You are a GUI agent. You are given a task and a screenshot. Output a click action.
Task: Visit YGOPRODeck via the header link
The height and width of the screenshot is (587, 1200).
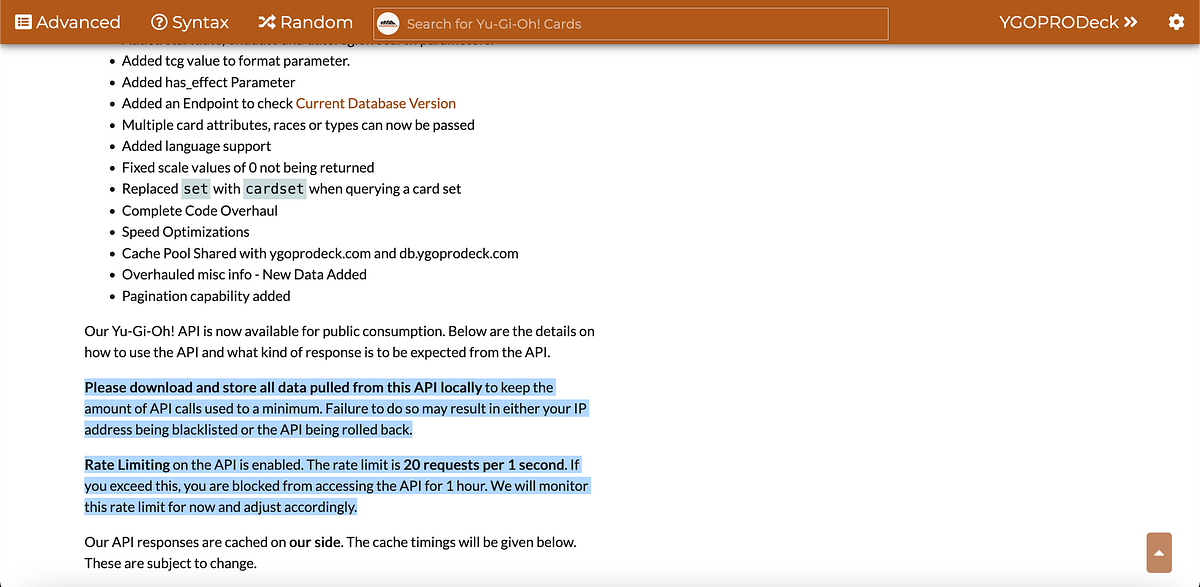[x=1058, y=20]
